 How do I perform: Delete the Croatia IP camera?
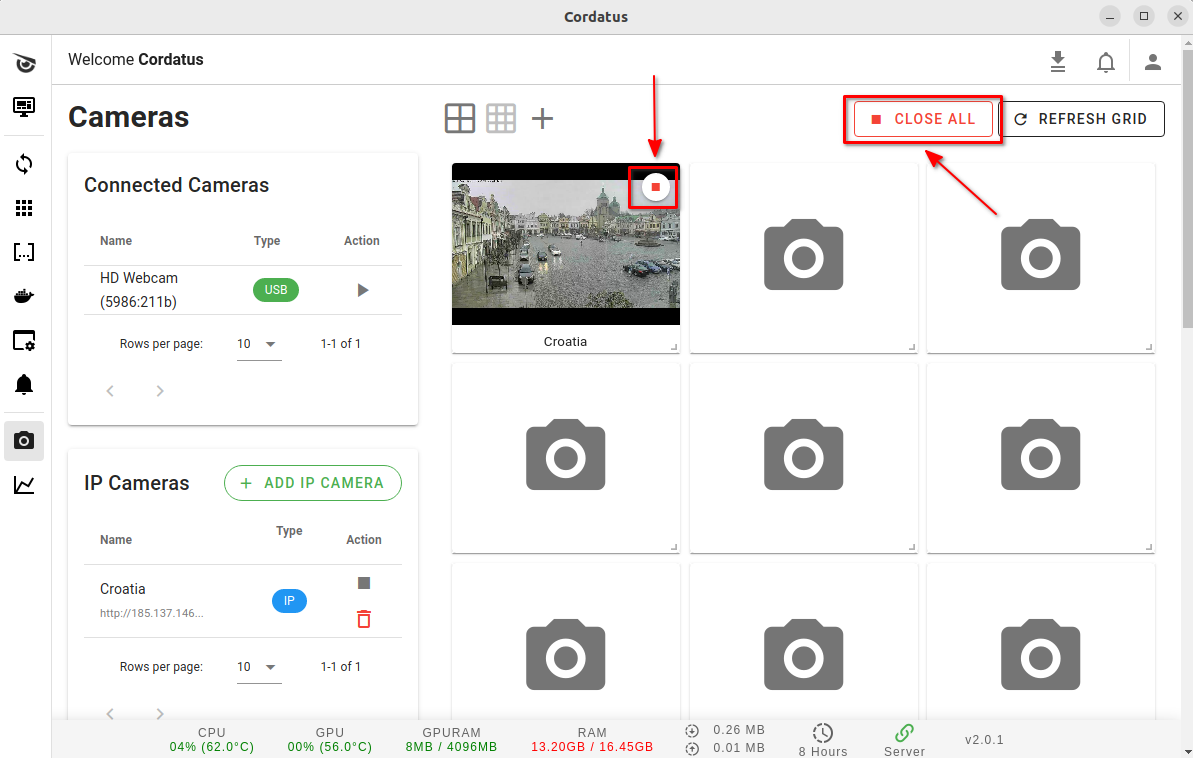(x=364, y=619)
